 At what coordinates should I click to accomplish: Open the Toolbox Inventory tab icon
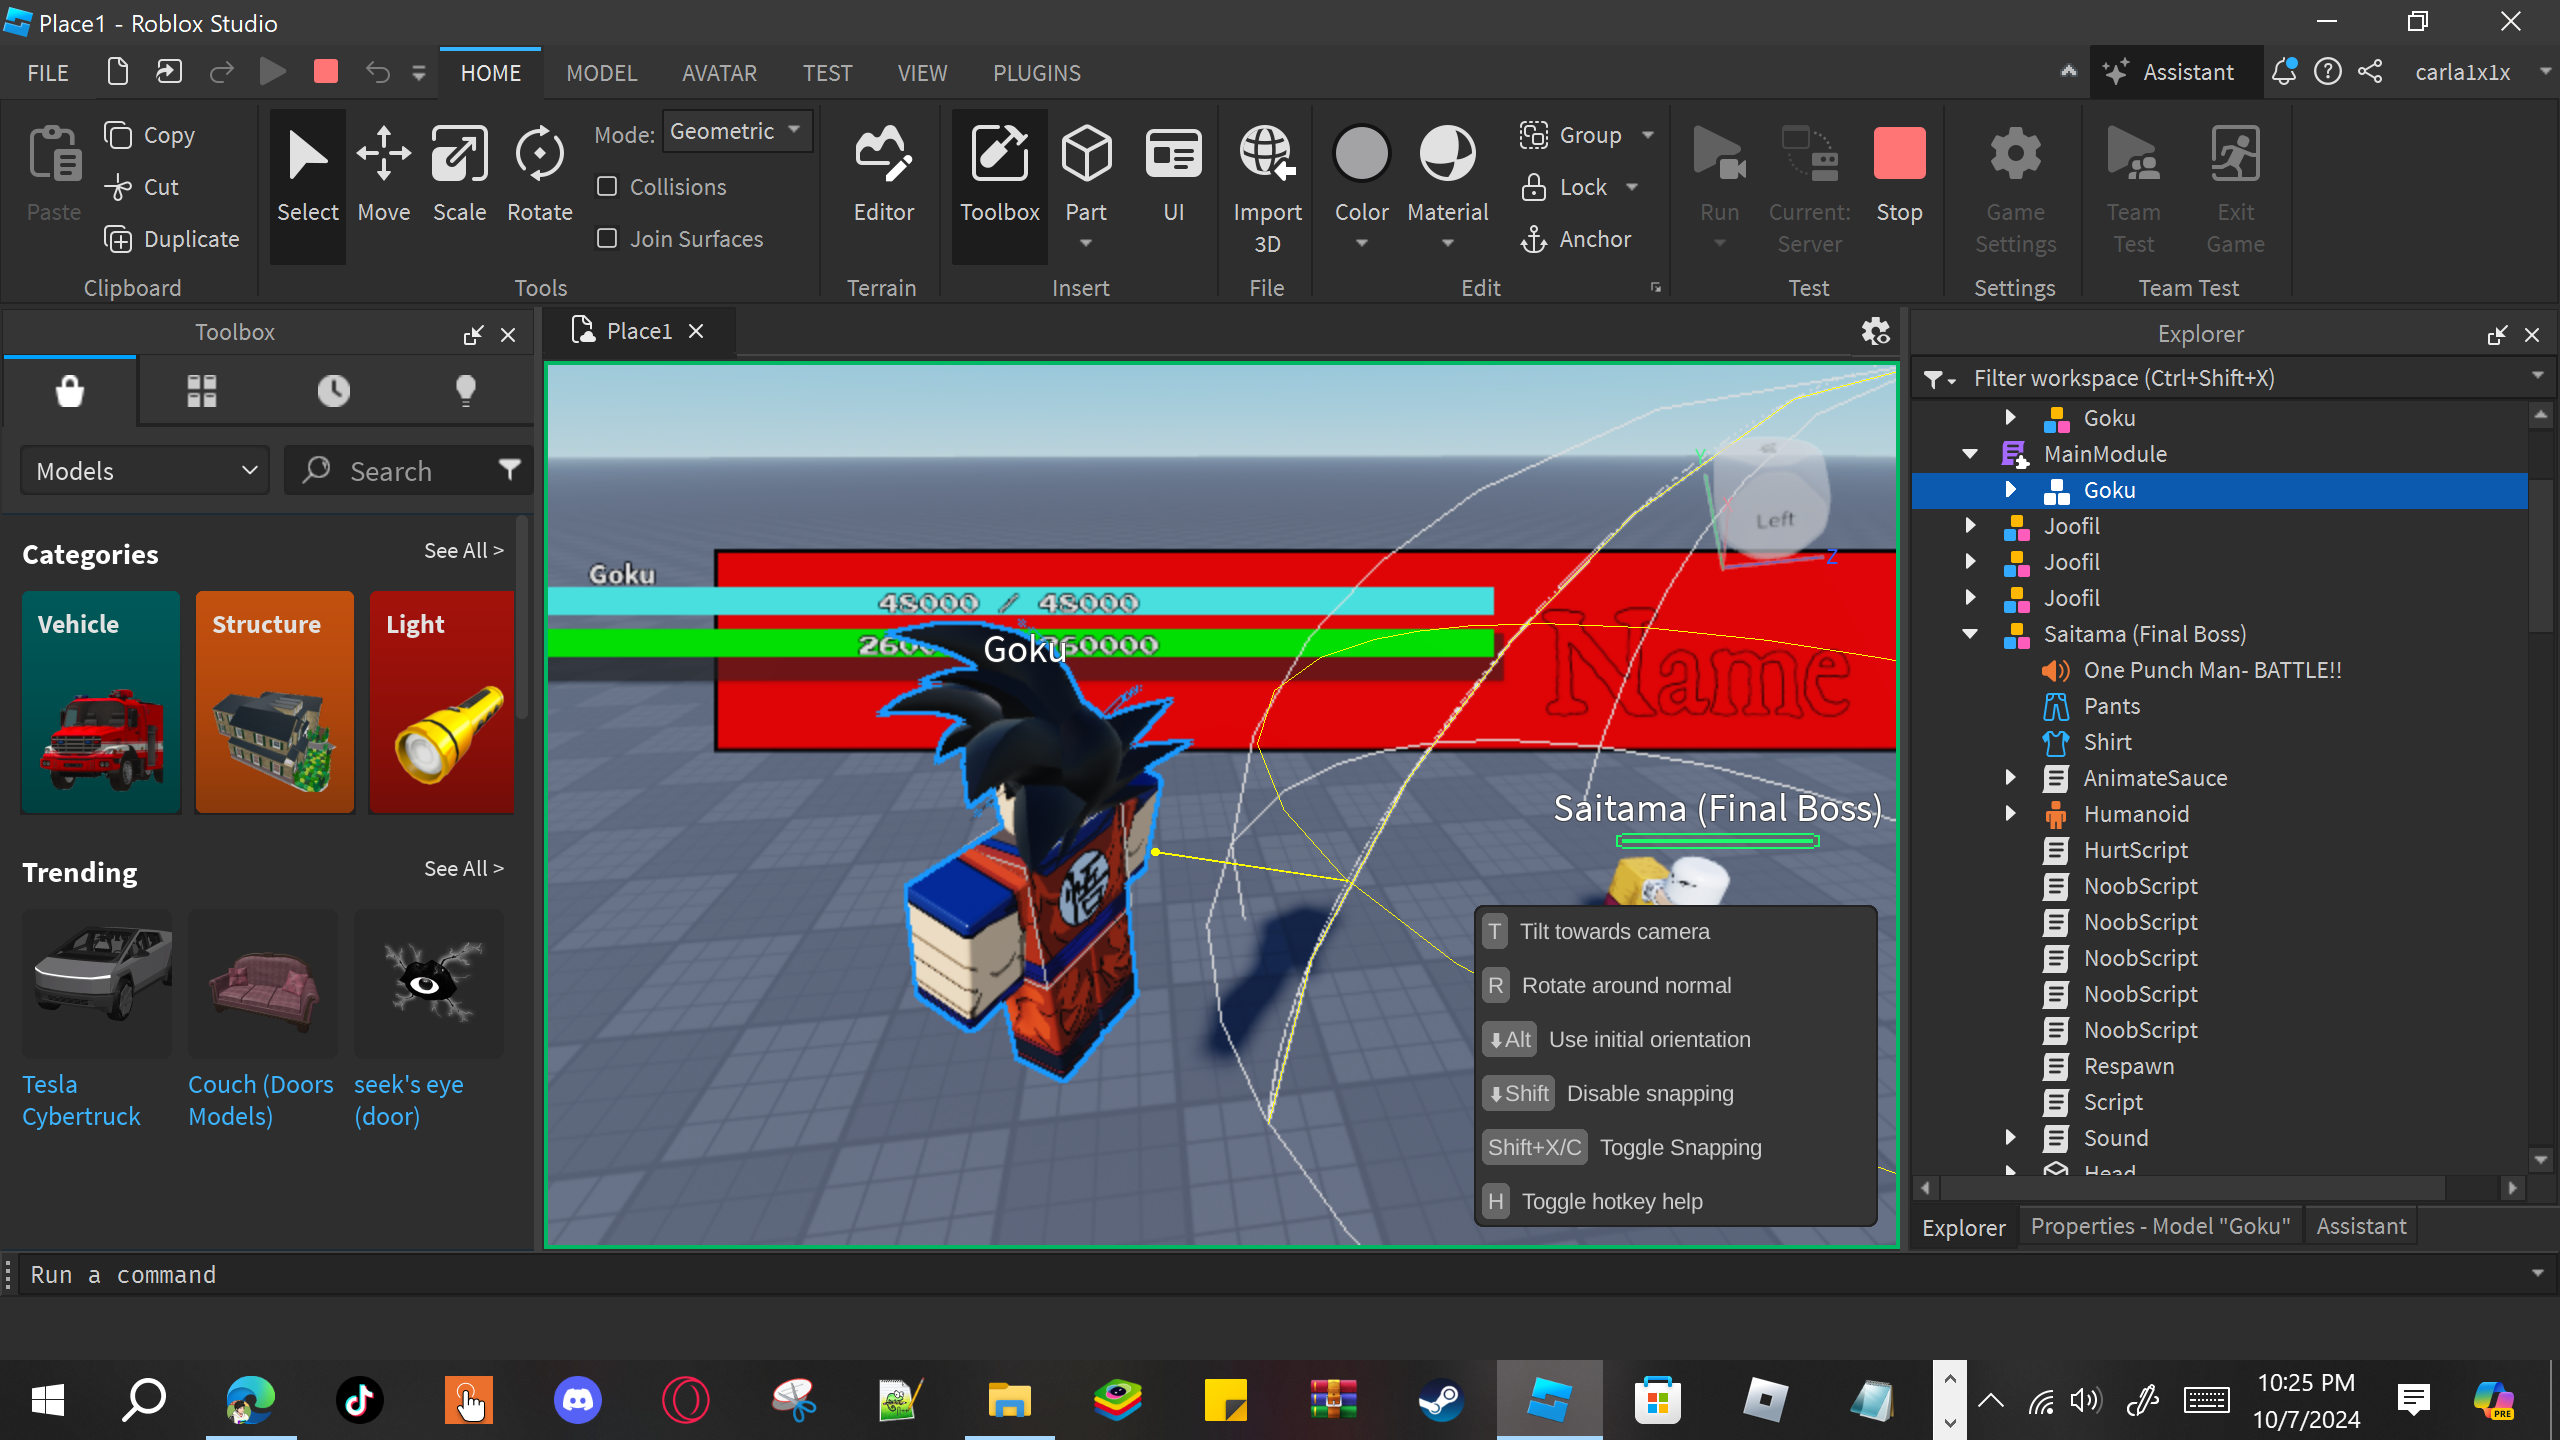201,391
